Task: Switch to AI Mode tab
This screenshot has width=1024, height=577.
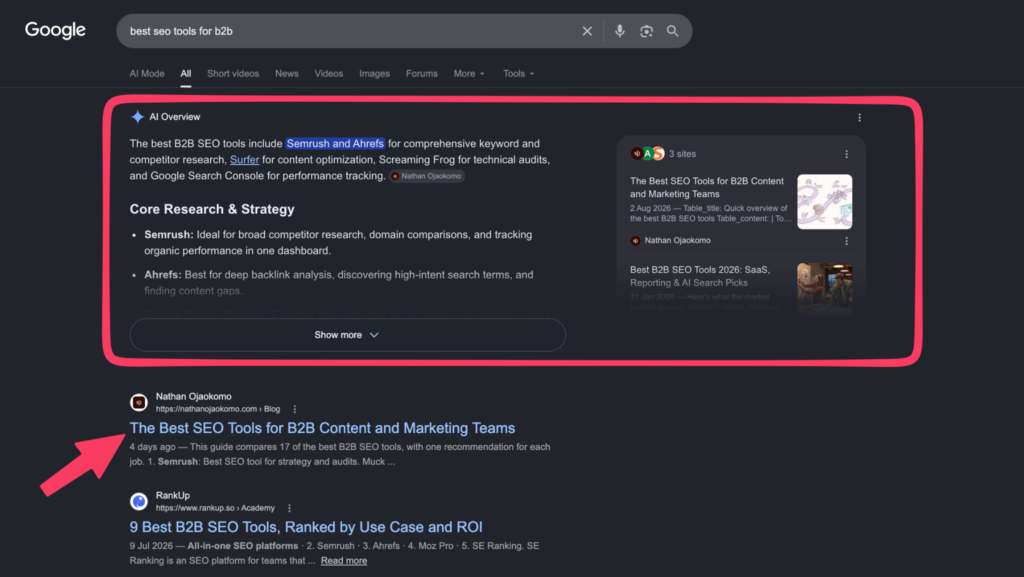Action: click(147, 74)
